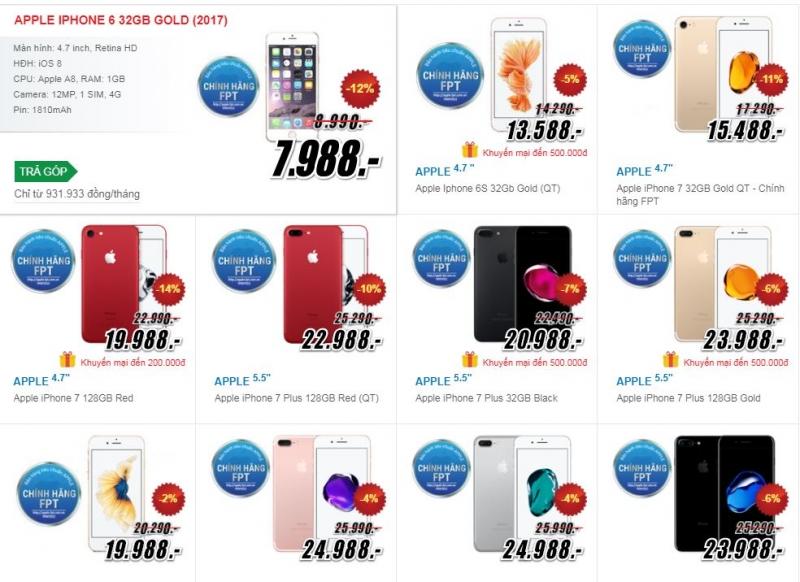The image size is (800, 582).
Task: Open Apple iPhone 7 32GB Gold QT link
Action: point(699,194)
